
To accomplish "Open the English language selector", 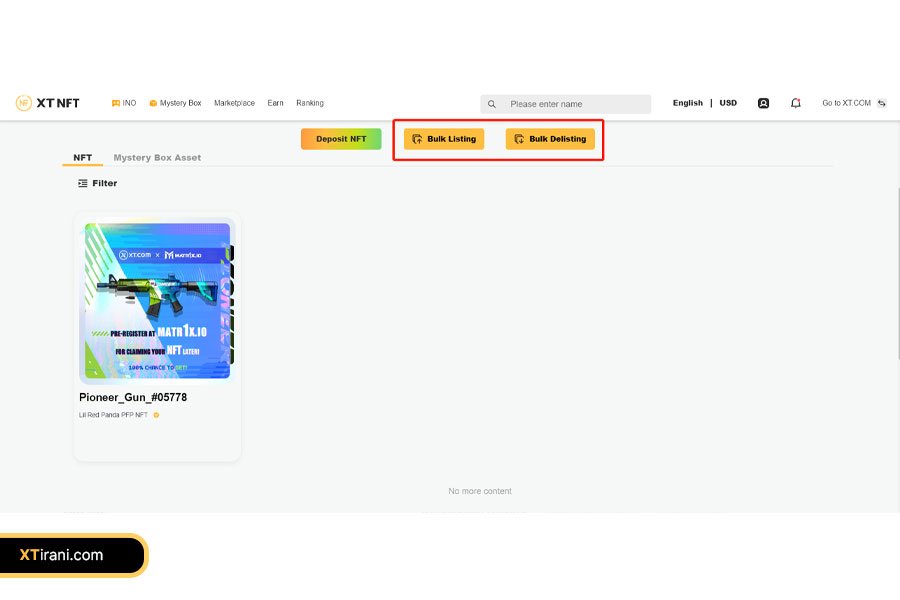I will click(x=688, y=103).
